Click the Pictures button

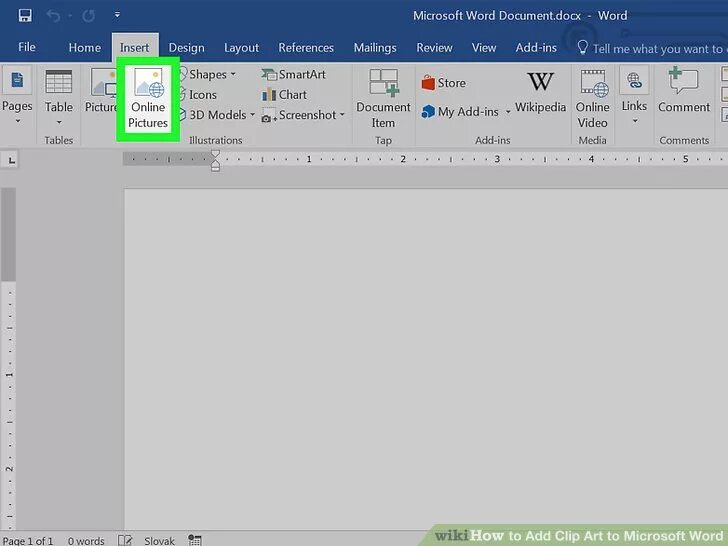101,91
